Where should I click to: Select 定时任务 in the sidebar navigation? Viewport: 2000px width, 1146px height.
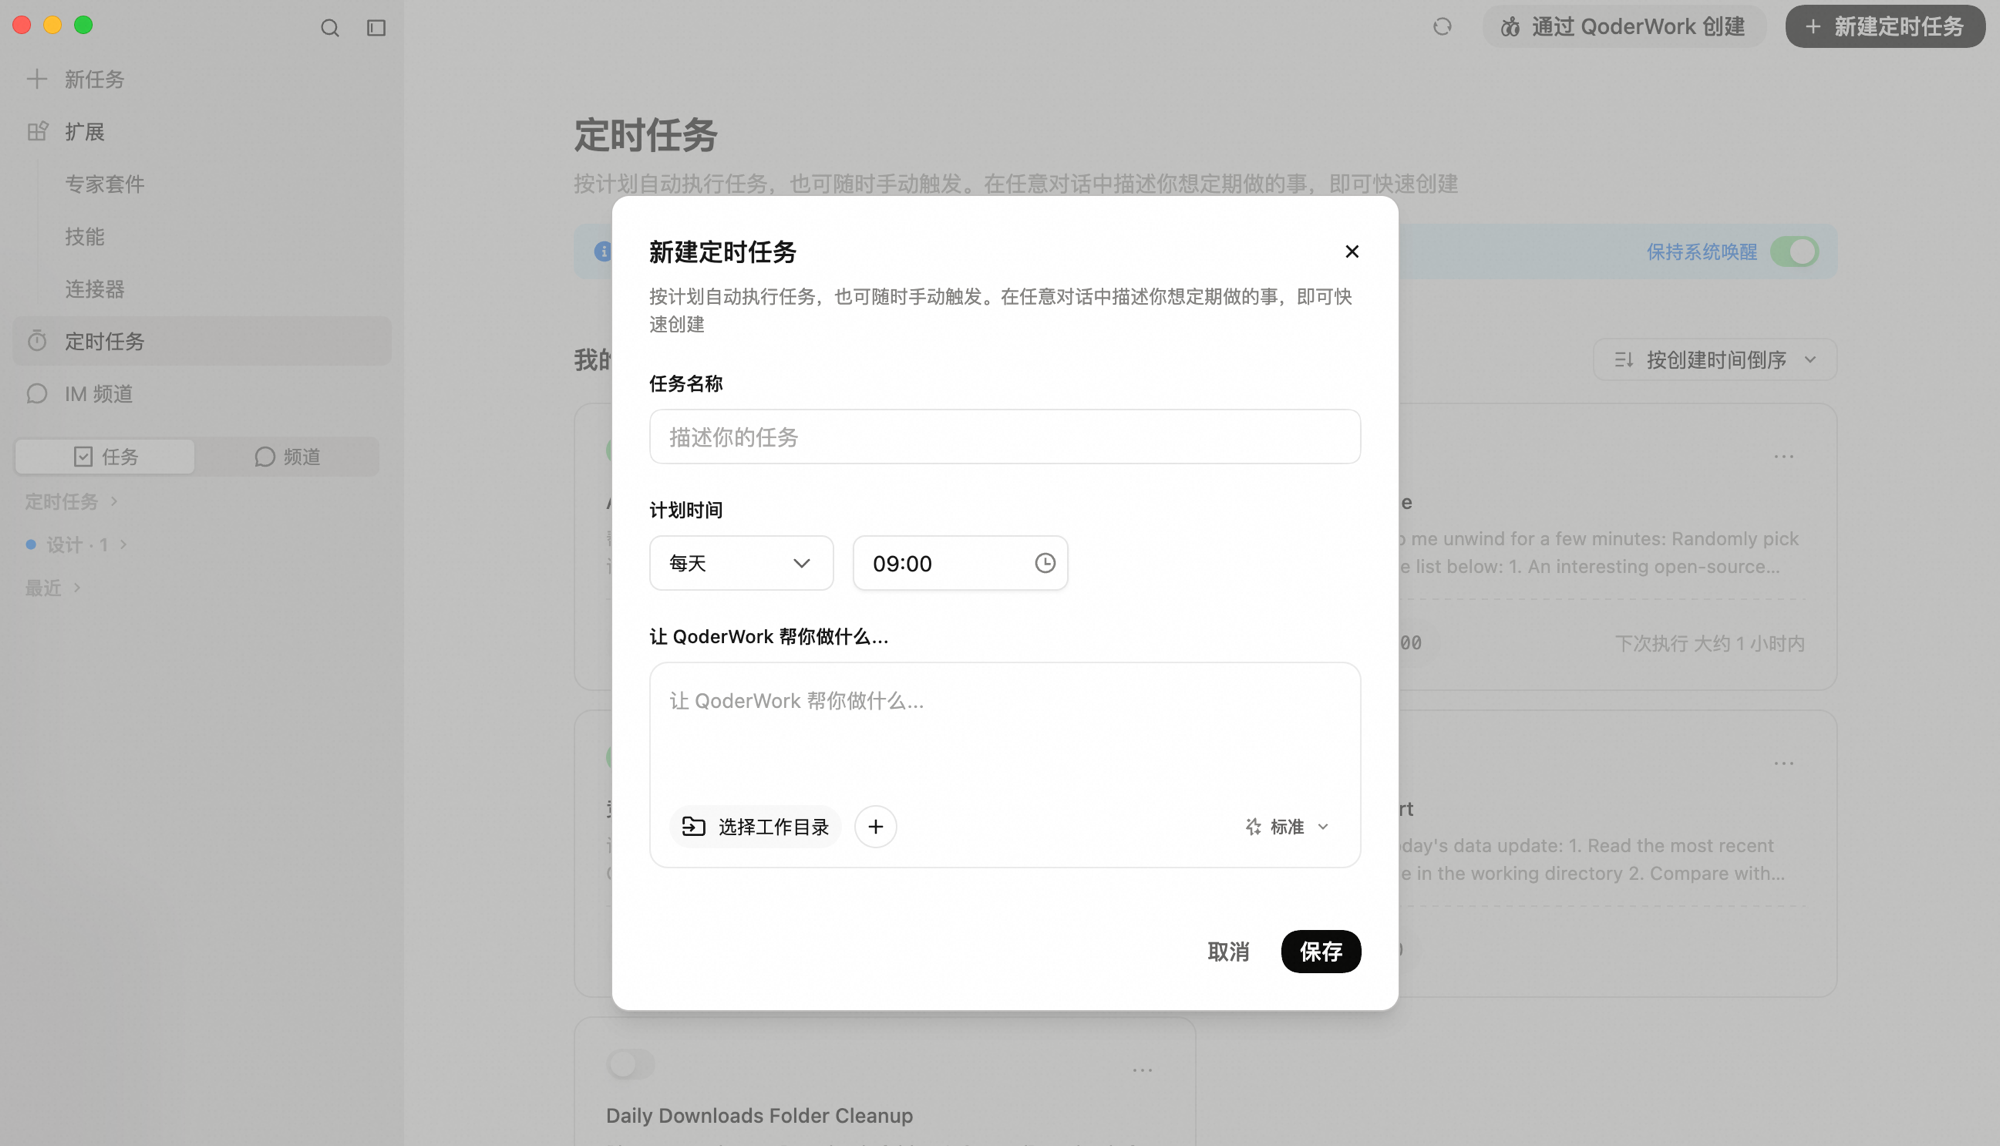coord(202,341)
